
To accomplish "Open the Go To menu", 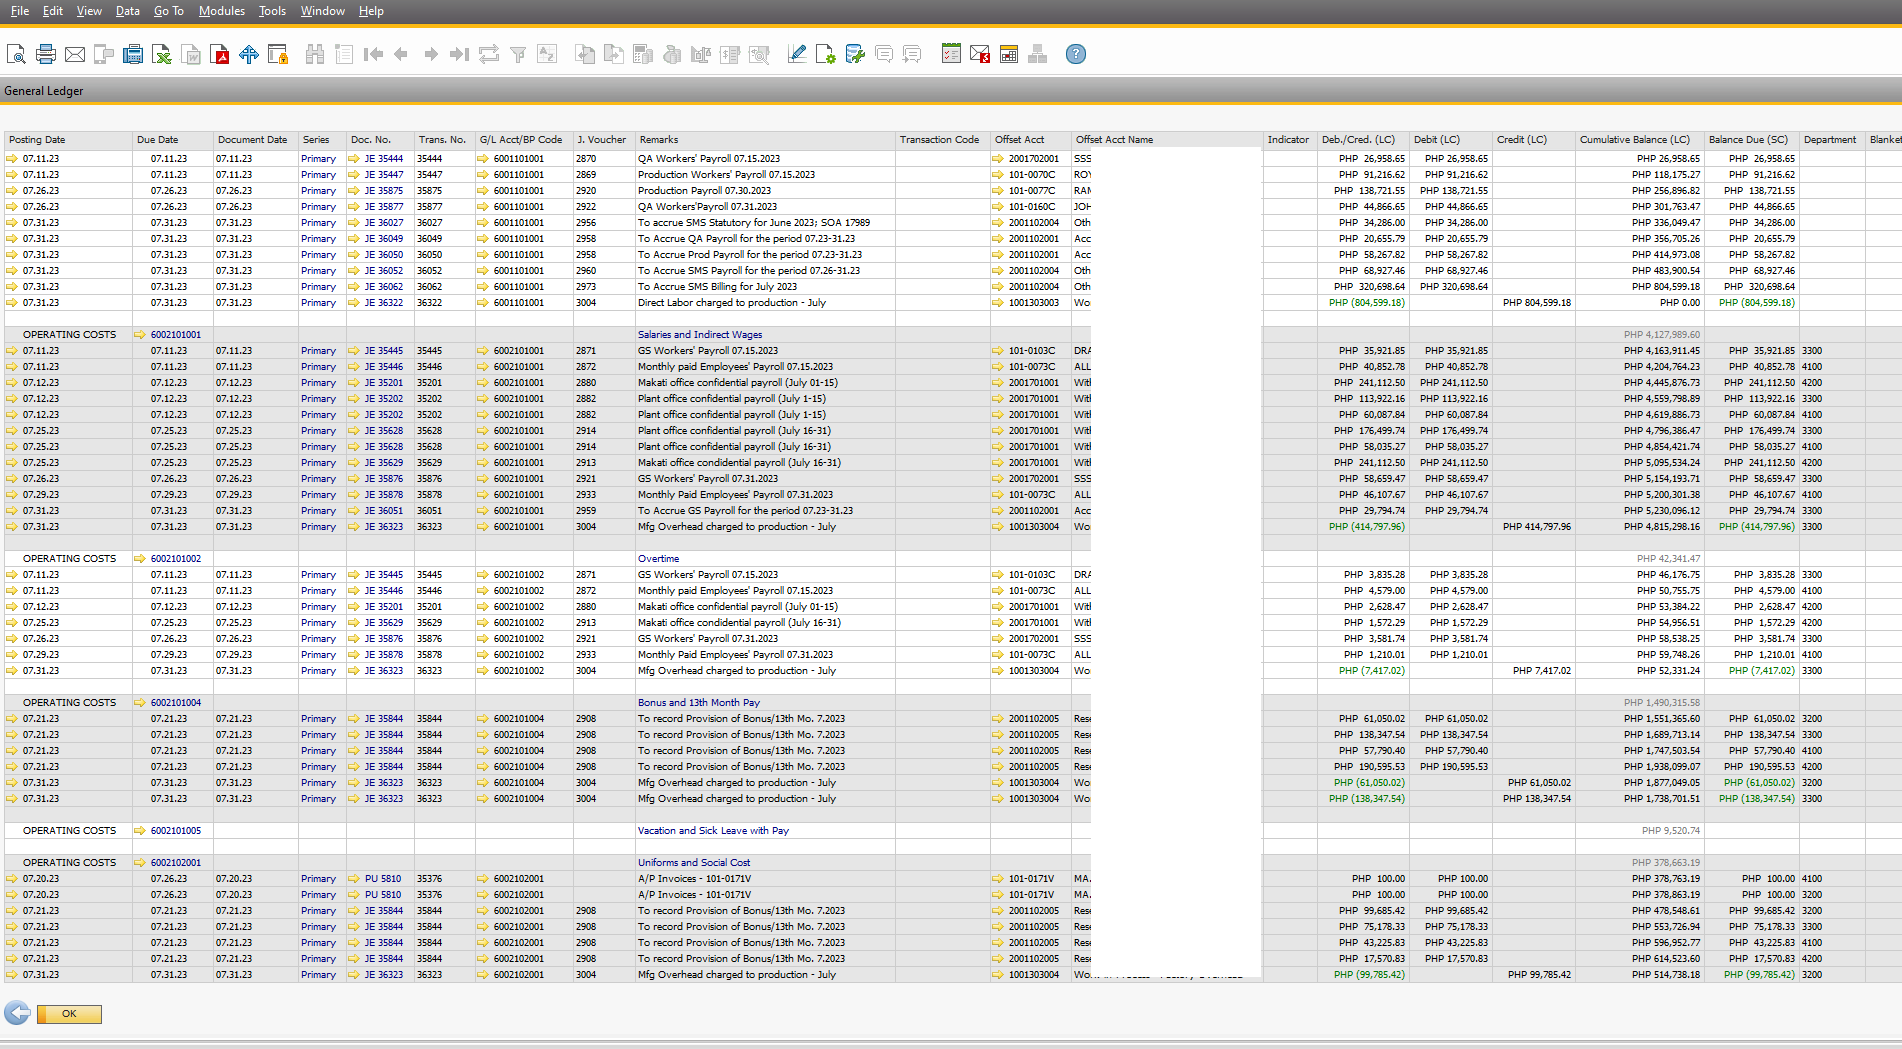I will click(169, 11).
